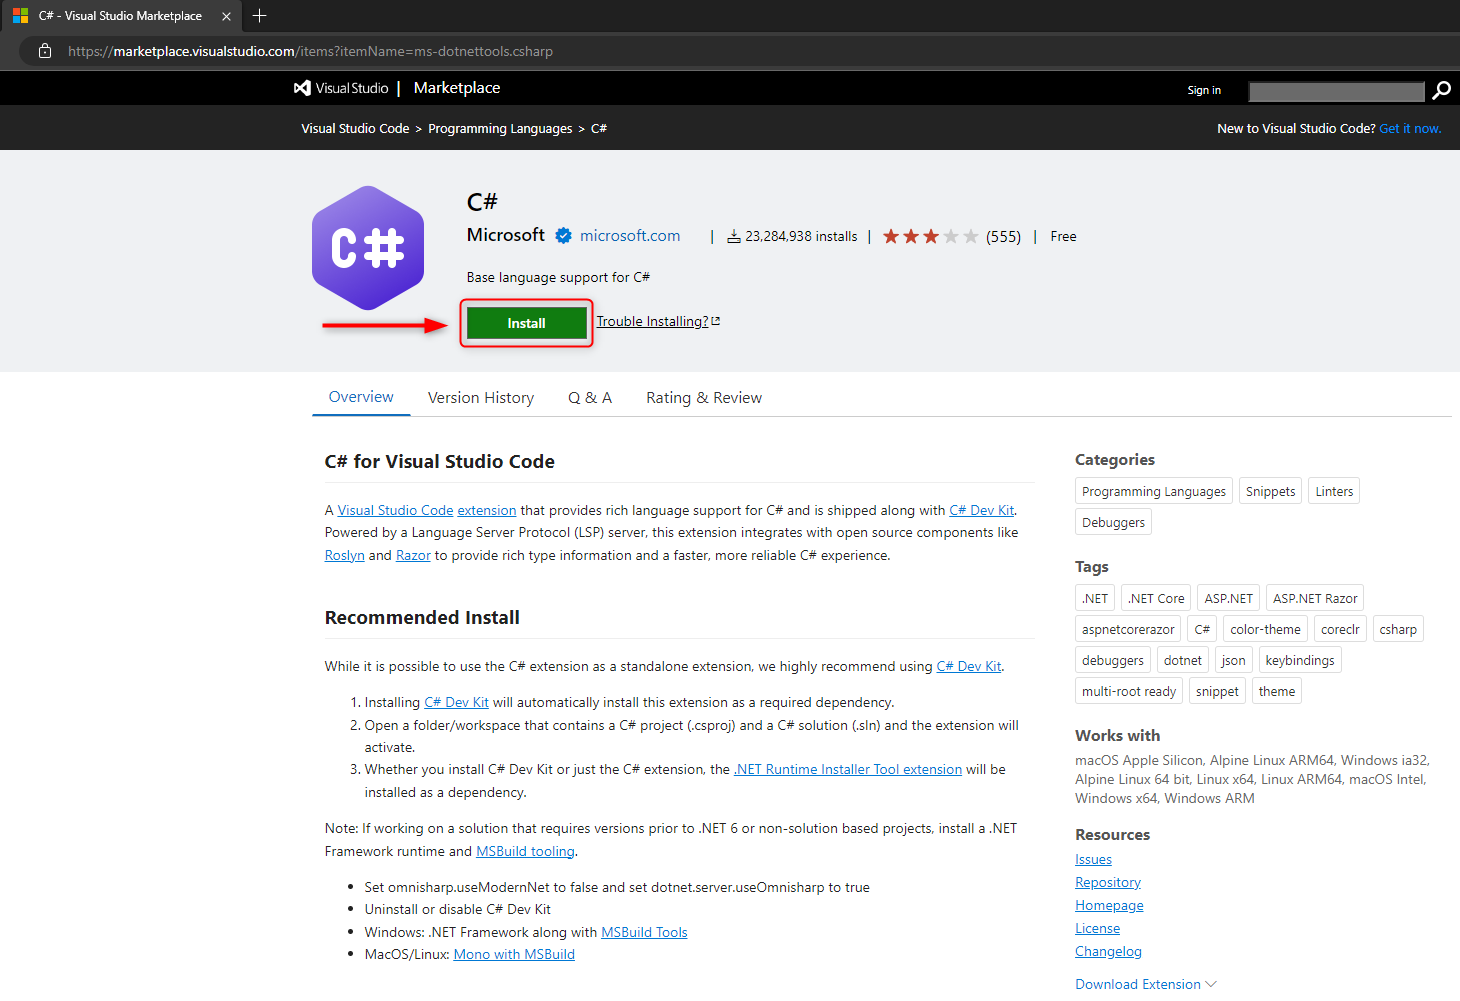This screenshot has height=1001, width=1460.
Task: Open the Trouble Installing? link
Action: pyautogui.click(x=658, y=321)
